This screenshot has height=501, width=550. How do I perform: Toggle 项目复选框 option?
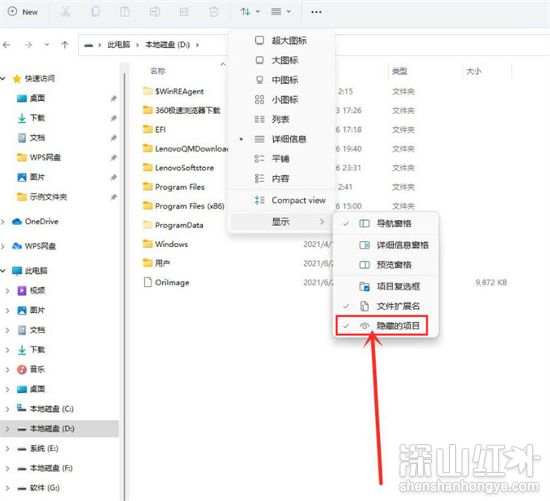[x=385, y=287]
